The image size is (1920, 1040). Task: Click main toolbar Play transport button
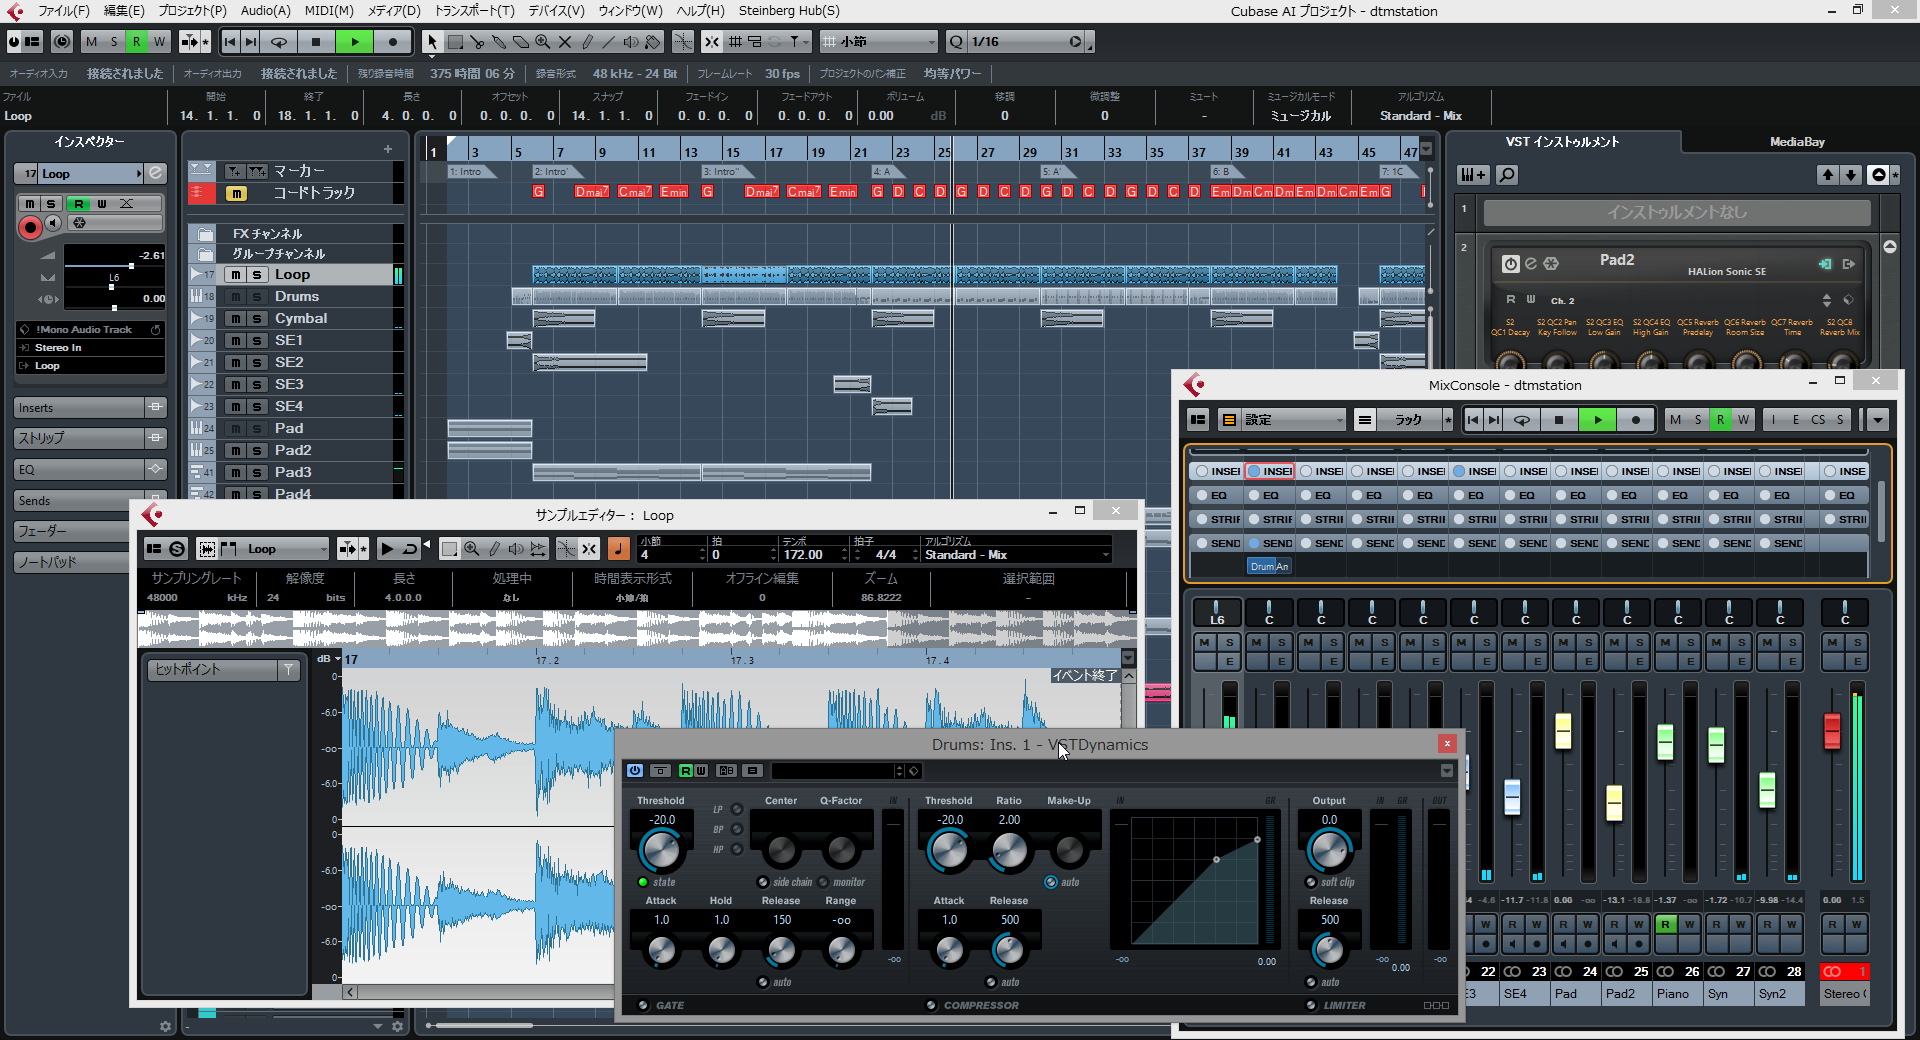355,42
